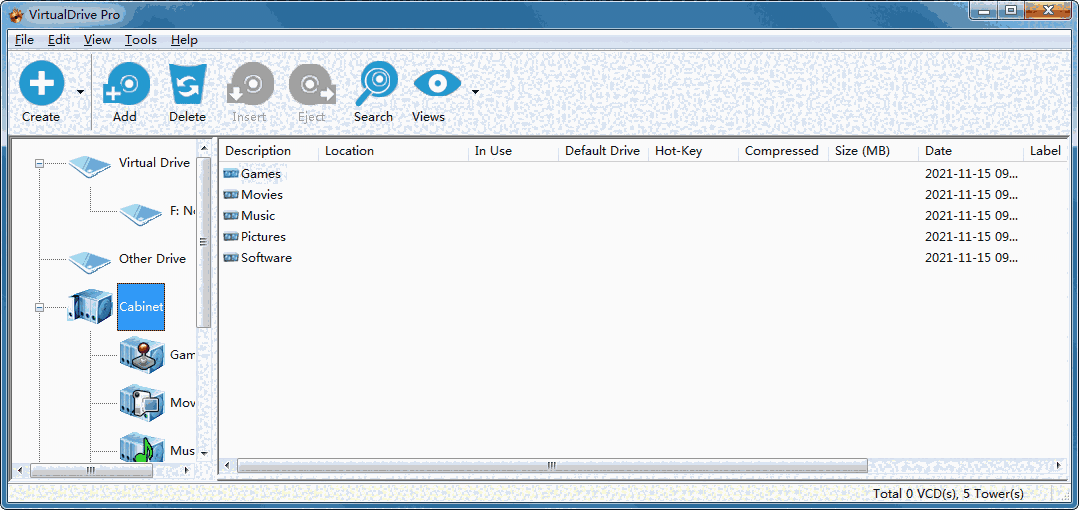This screenshot has width=1079, height=510.
Task: Open the Search tool
Action: click(x=374, y=83)
